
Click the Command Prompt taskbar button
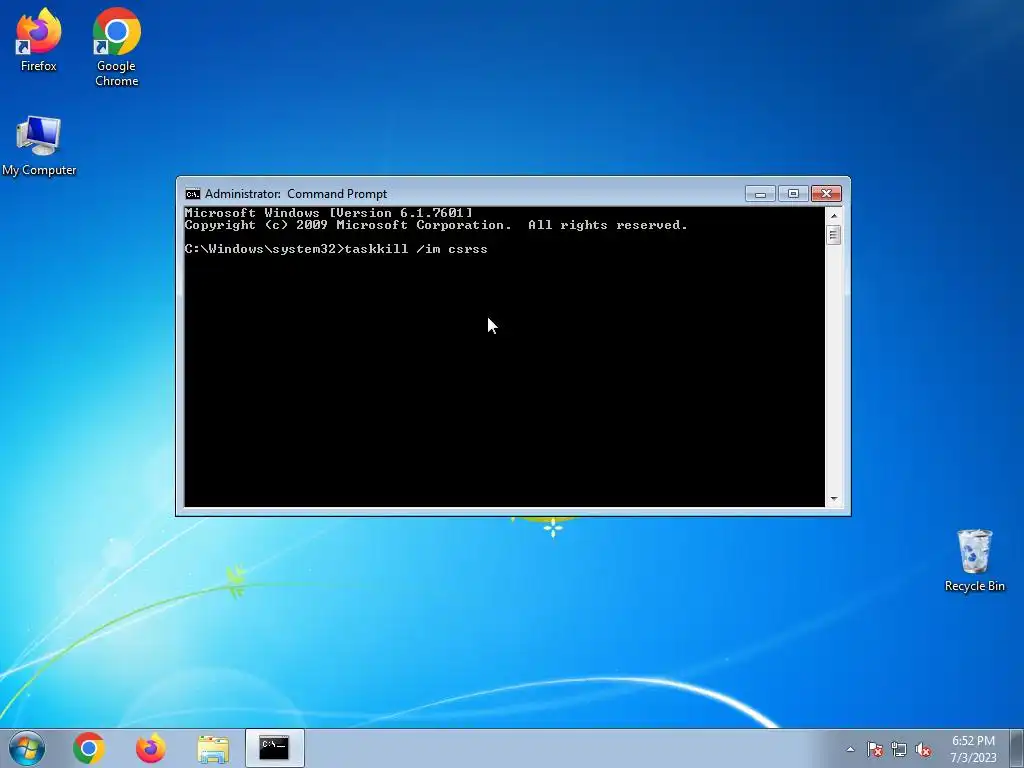tap(274, 748)
